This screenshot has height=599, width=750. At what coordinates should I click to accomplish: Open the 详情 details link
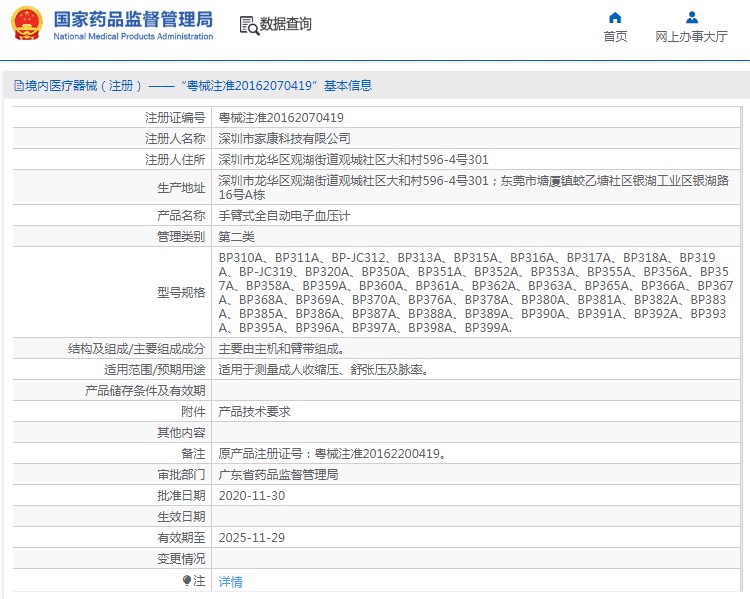231,581
